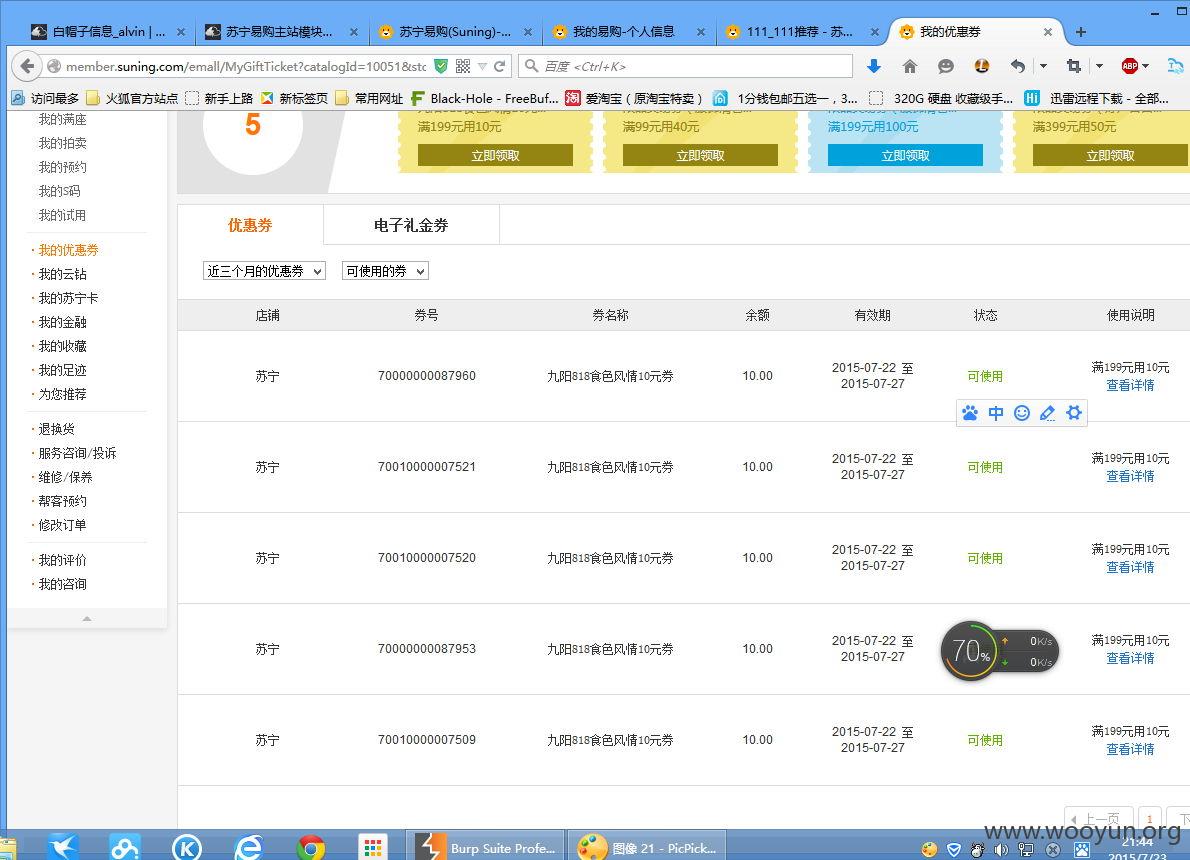1190x860 pixels.
Task: Click the crop screenshot toolbar icon
Action: tap(1073, 66)
